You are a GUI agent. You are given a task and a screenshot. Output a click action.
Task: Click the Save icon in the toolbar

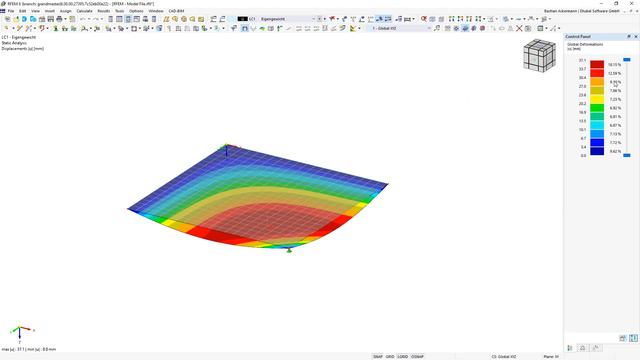click(51, 19)
